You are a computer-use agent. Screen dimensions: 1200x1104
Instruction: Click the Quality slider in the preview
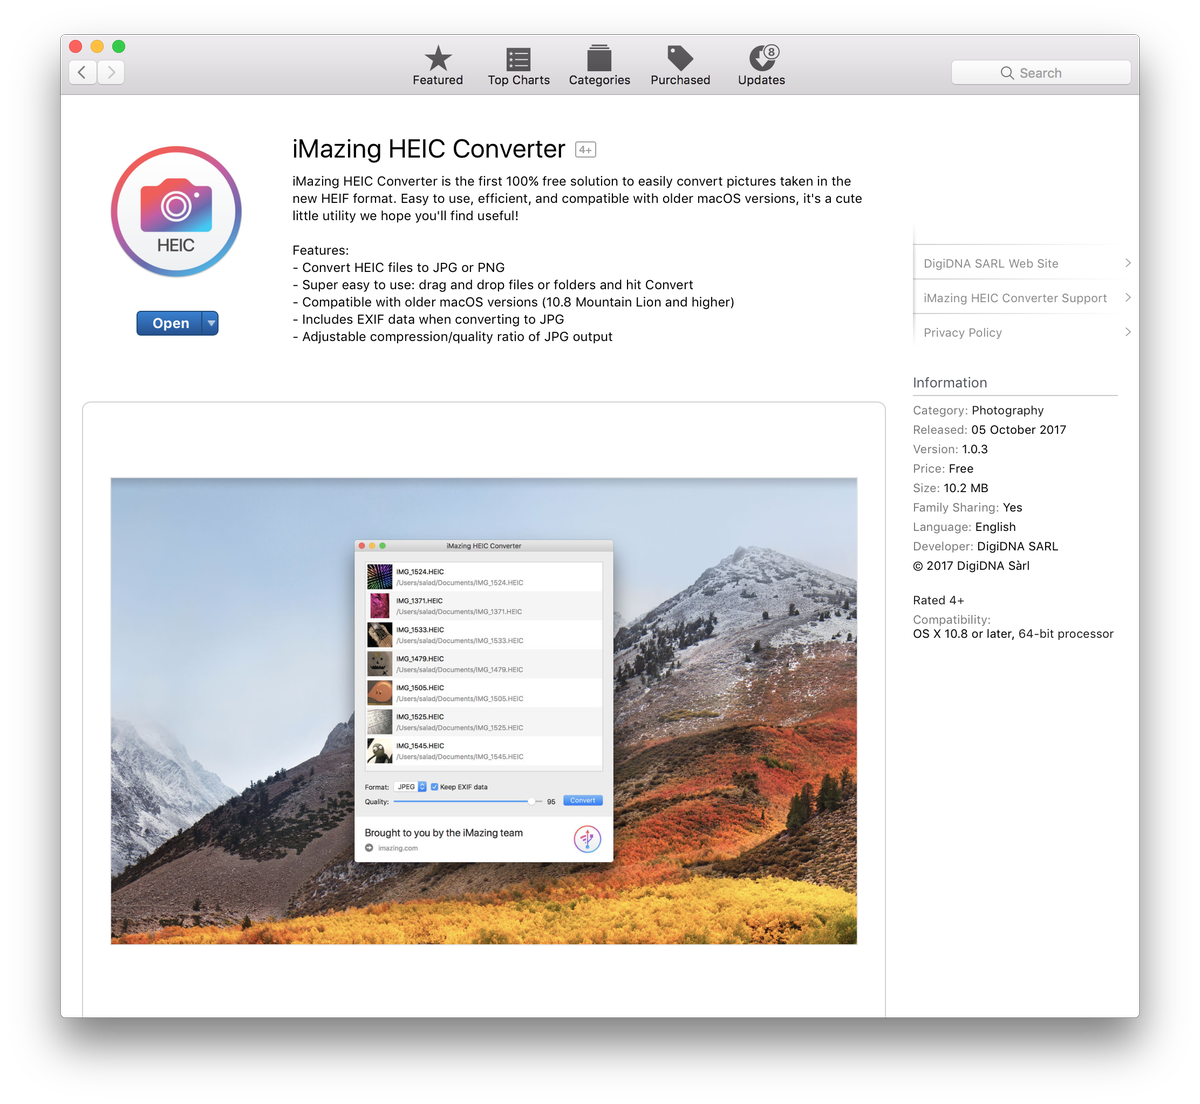pyautogui.click(x=466, y=801)
